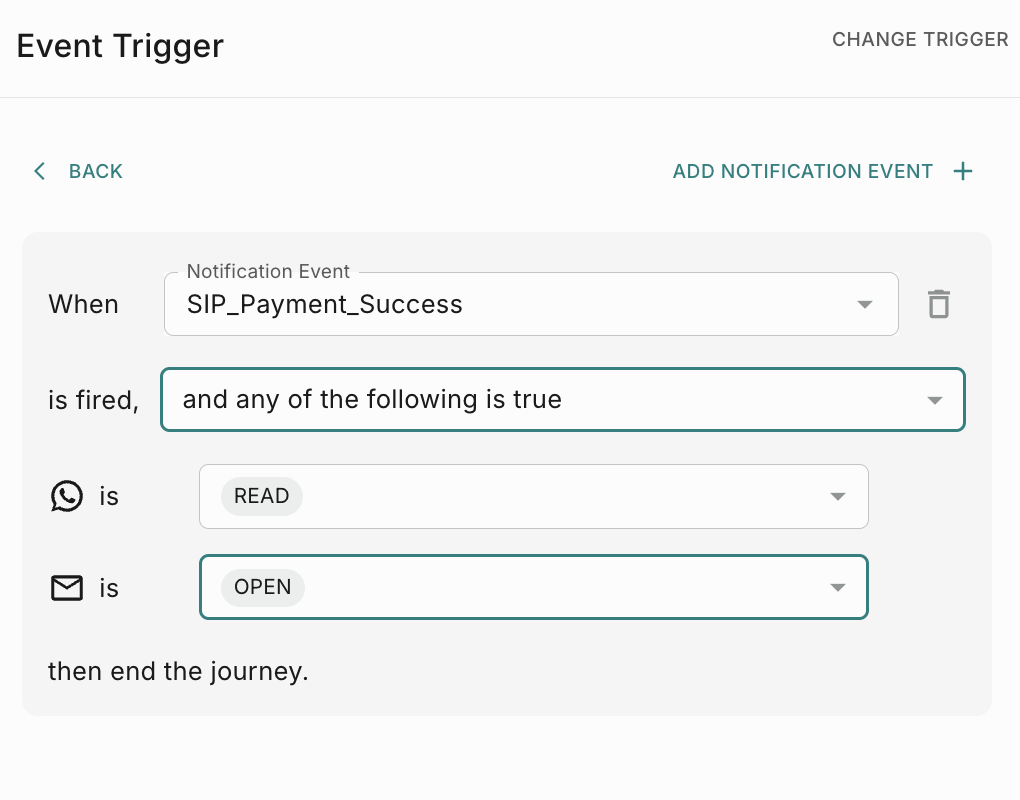Click the email envelope icon
1020x800 pixels.
tap(67, 588)
